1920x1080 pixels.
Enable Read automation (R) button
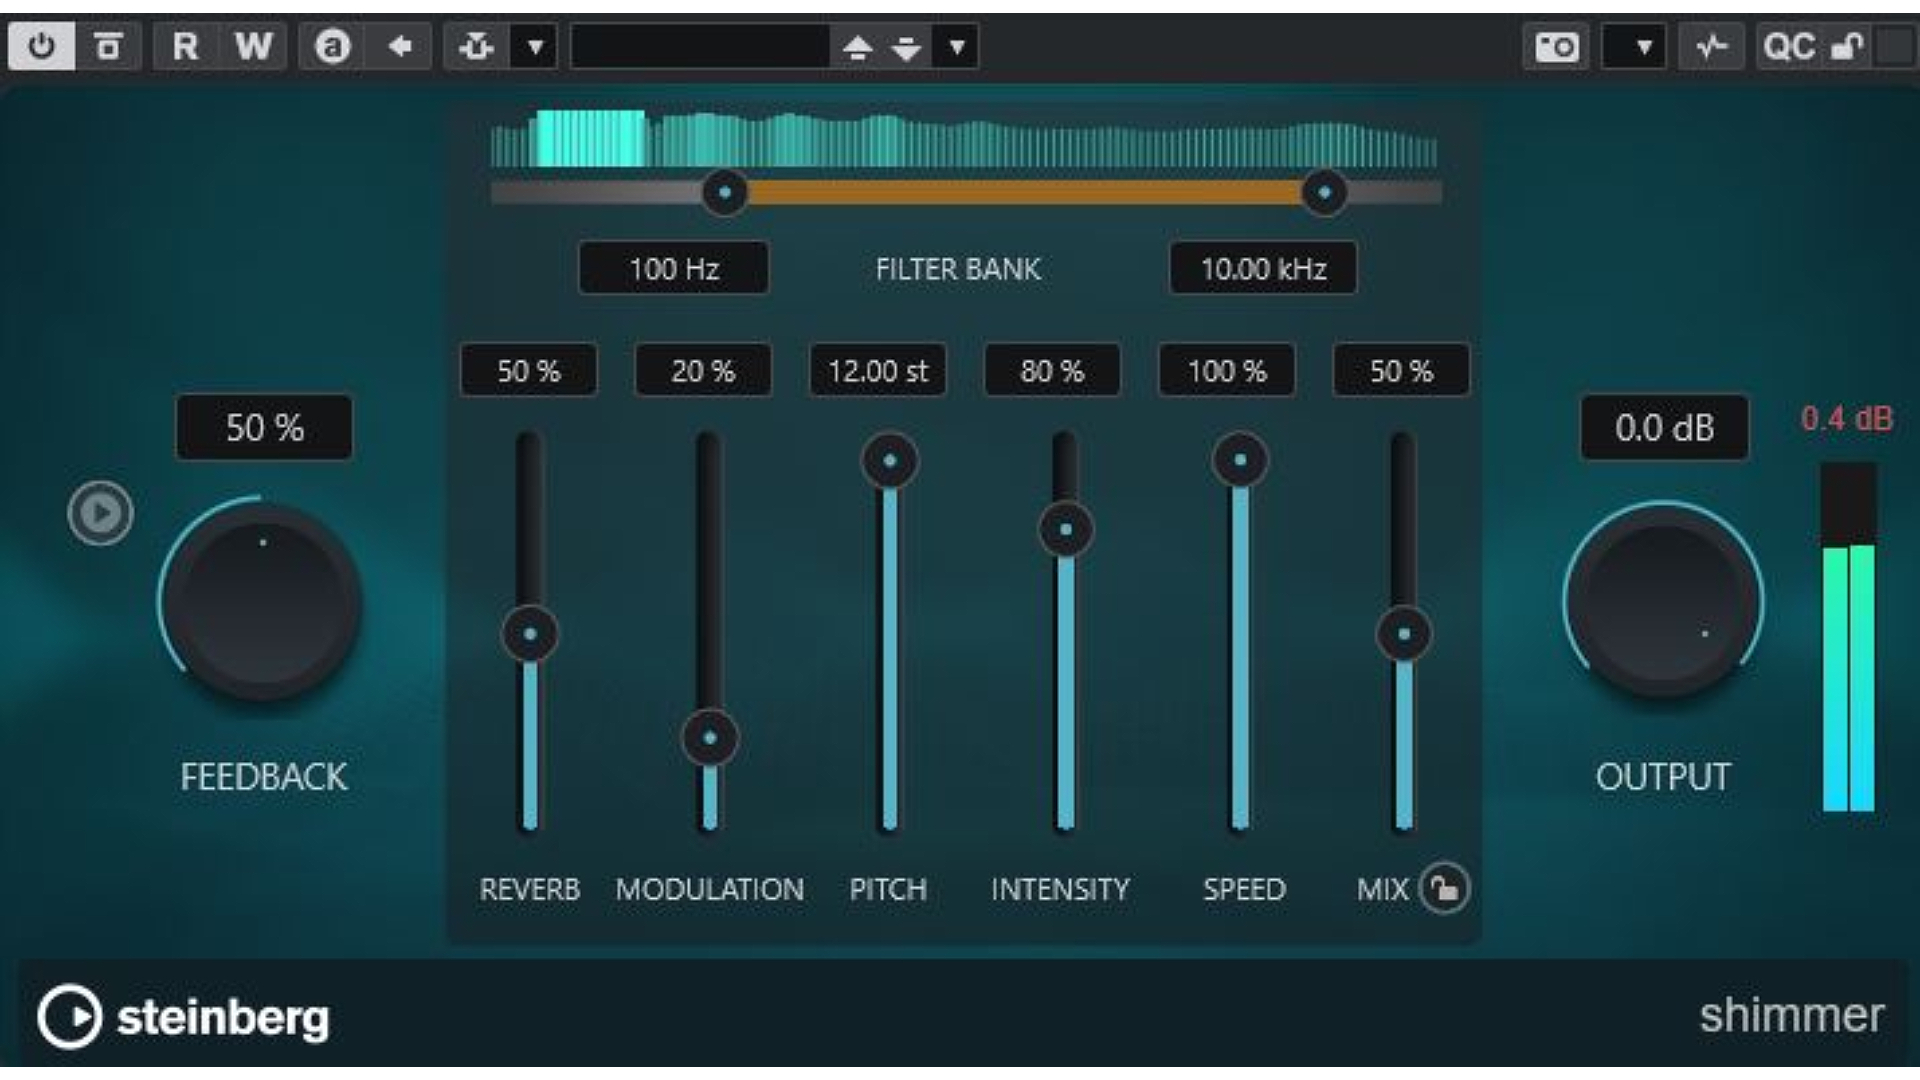pyautogui.click(x=185, y=46)
